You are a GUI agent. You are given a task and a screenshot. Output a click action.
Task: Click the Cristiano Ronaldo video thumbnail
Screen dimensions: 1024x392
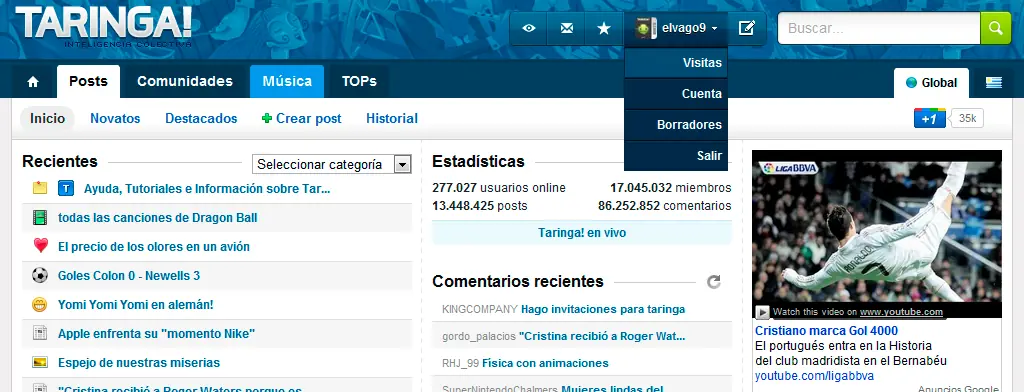click(x=876, y=234)
